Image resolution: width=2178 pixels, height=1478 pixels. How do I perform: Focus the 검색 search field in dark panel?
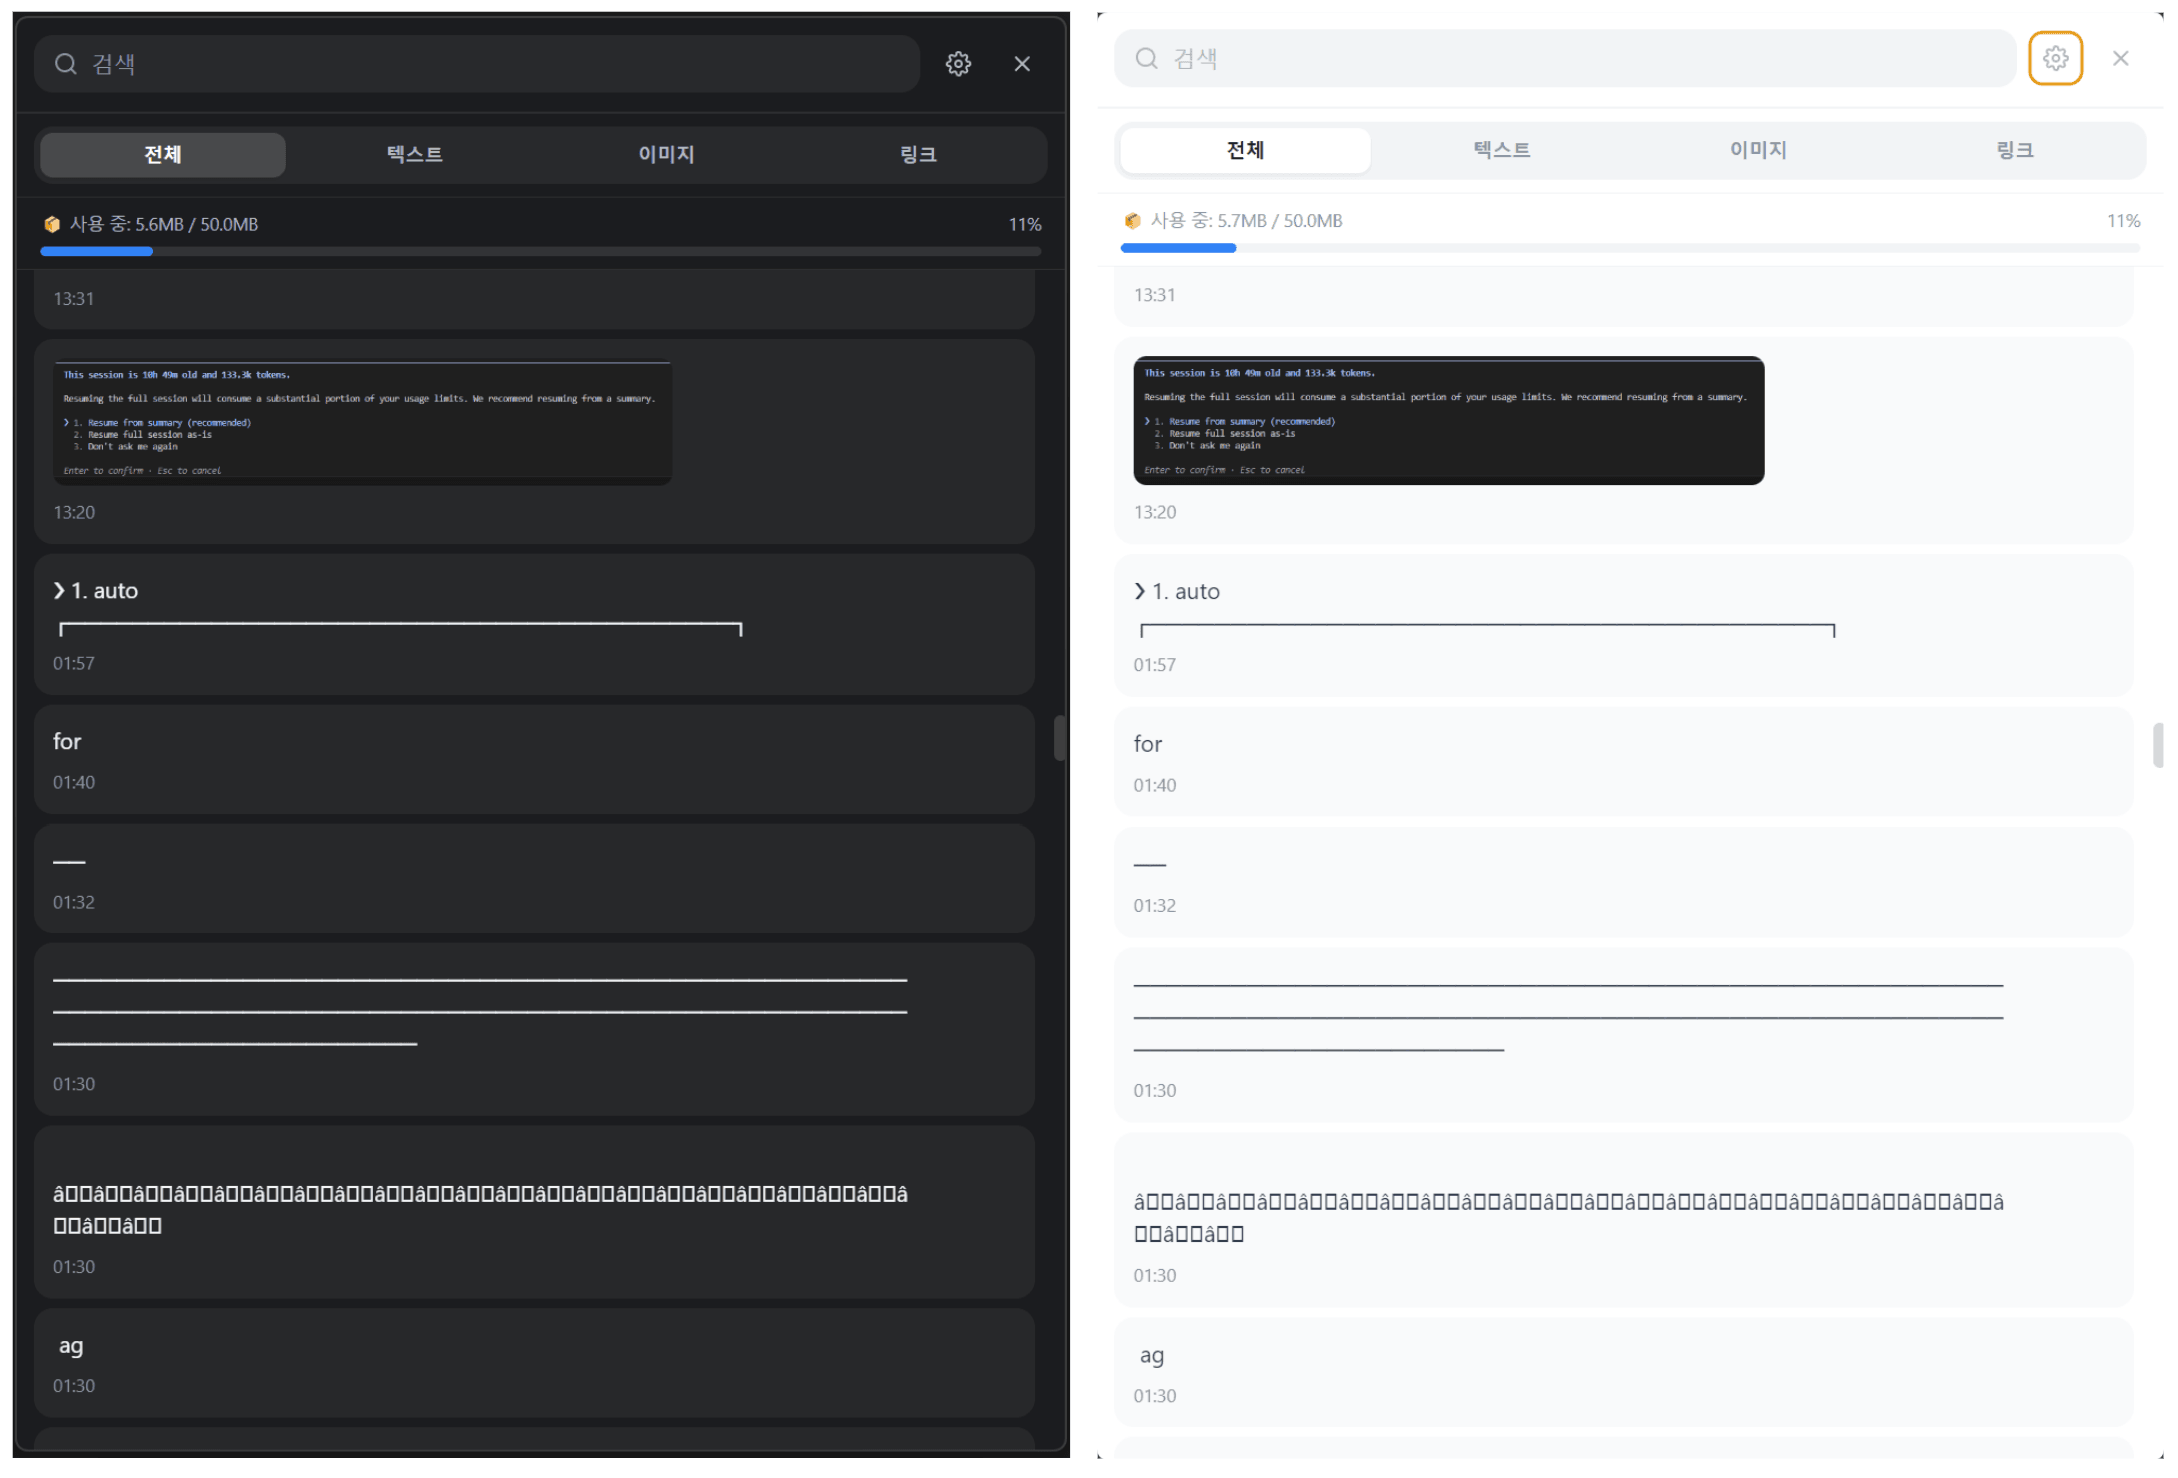[477, 64]
